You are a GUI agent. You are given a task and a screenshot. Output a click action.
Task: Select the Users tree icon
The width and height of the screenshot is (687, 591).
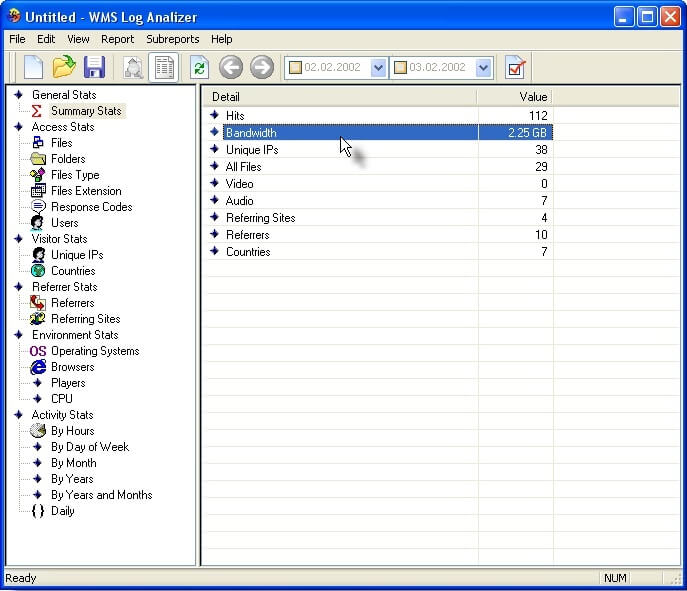pyautogui.click(x=37, y=223)
